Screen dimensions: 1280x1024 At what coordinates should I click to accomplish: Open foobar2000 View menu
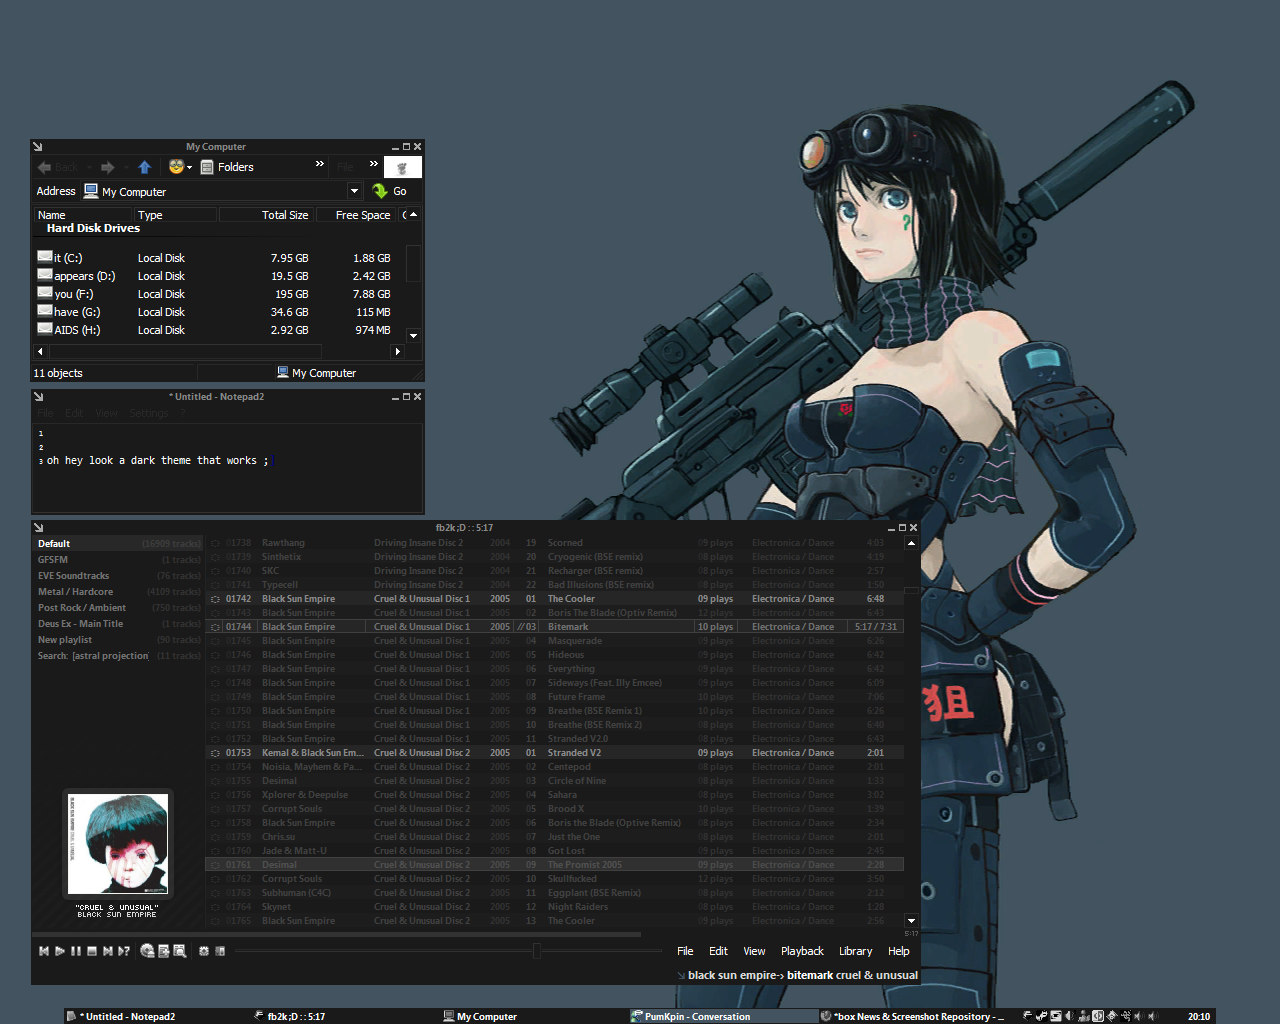(x=754, y=951)
